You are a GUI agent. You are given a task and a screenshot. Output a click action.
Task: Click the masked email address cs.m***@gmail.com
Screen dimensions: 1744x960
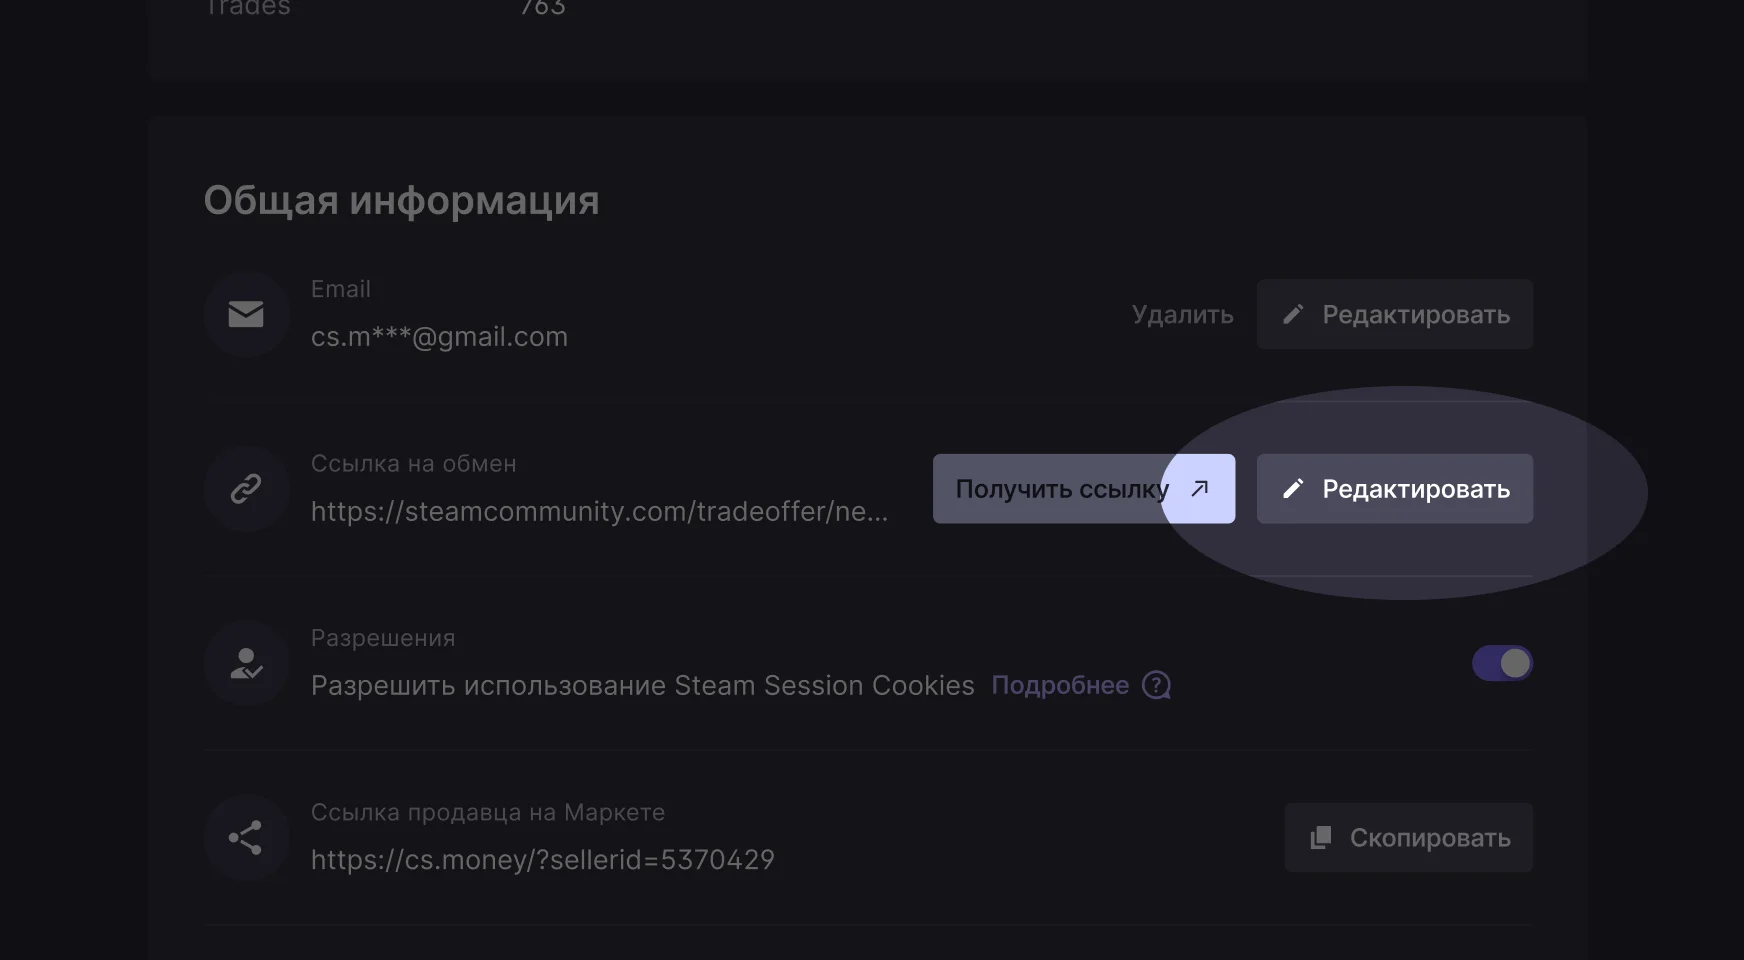(x=439, y=337)
